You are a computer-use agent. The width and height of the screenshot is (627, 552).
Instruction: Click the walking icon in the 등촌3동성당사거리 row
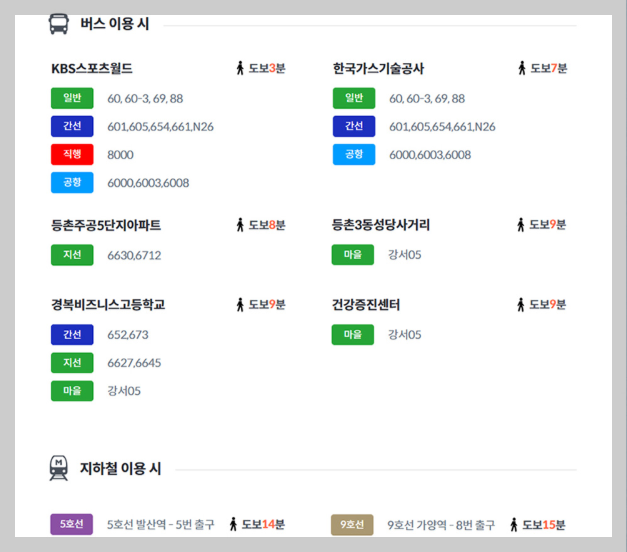coord(521,225)
